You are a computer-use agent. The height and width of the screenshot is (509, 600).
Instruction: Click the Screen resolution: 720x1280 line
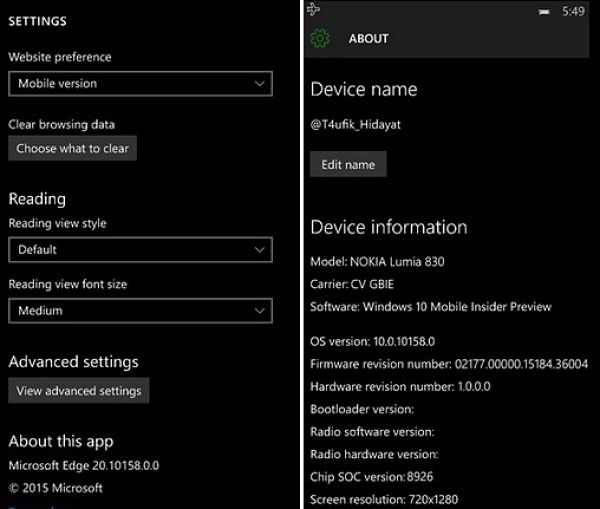click(384, 499)
